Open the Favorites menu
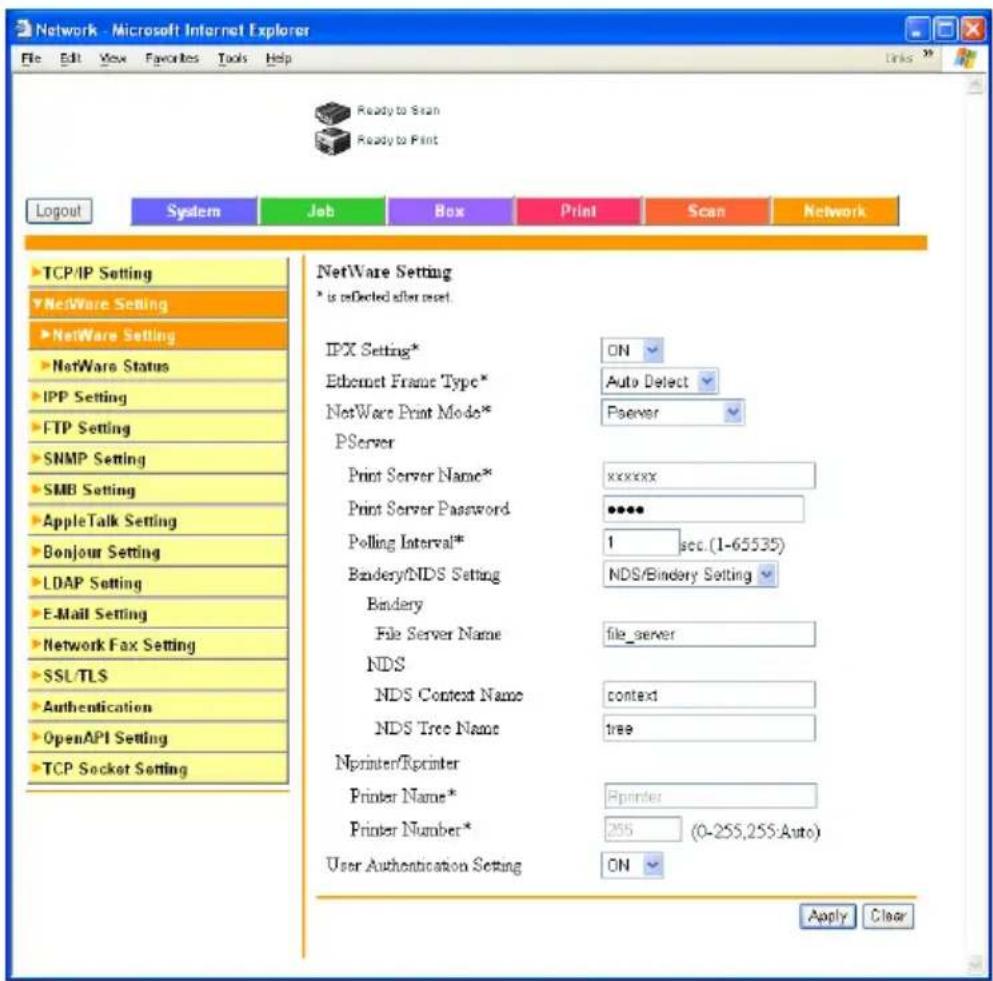The width and height of the screenshot is (993, 981). [x=172, y=58]
